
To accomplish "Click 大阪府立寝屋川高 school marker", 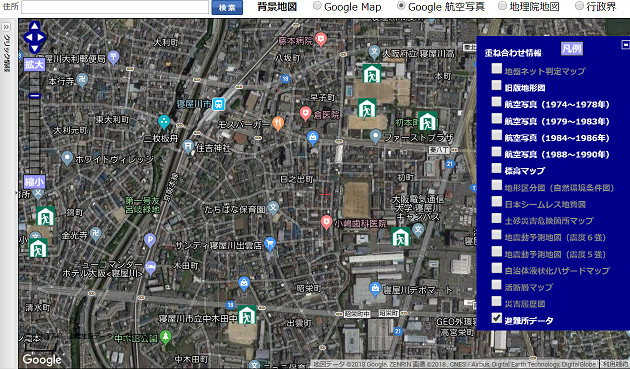I will click(x=374, y=51).
